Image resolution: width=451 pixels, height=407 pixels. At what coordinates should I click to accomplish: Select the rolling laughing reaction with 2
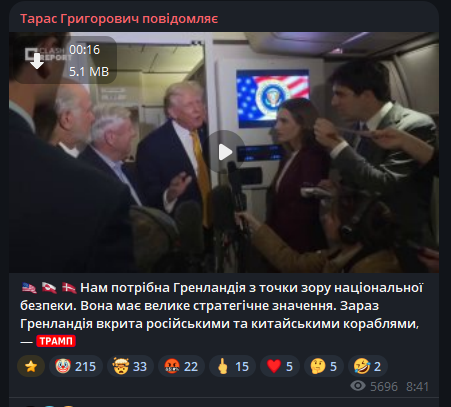[x=368, y=366]
